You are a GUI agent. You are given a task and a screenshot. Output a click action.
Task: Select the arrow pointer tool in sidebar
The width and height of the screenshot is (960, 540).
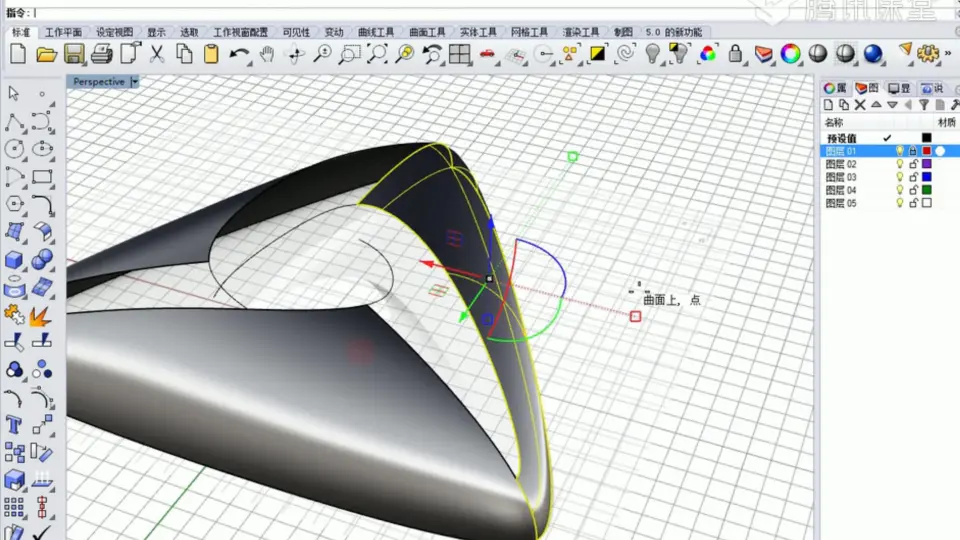coord(13,93)
